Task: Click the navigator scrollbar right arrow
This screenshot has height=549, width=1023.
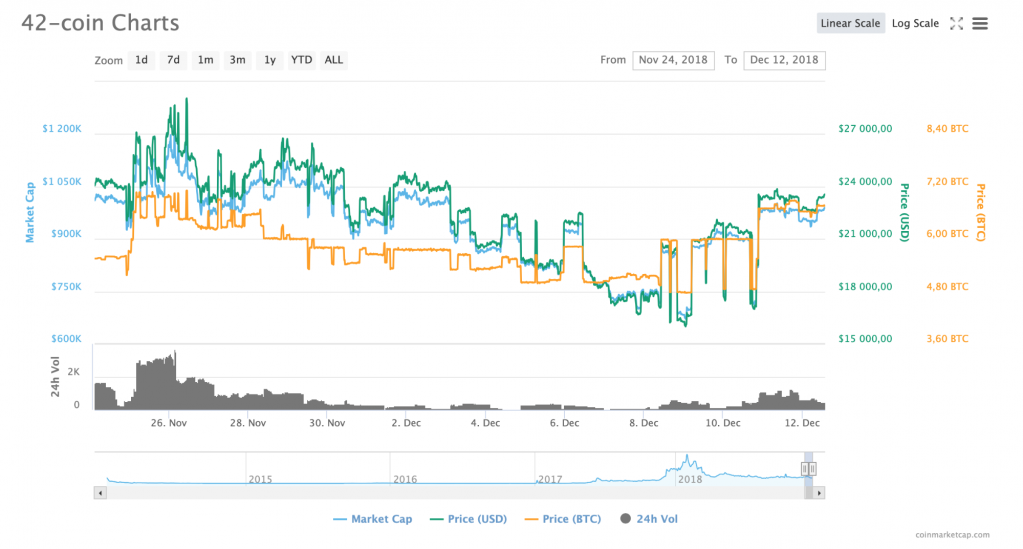Action: (819, 492)
